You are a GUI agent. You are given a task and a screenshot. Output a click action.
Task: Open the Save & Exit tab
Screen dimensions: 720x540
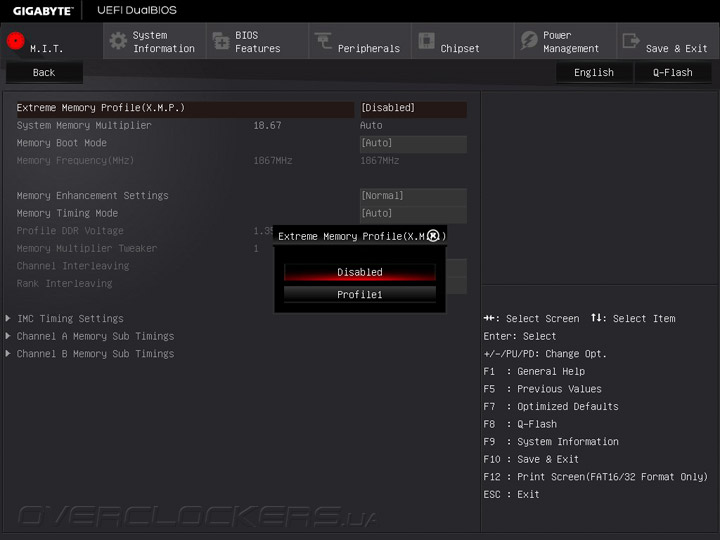[668, 41]
